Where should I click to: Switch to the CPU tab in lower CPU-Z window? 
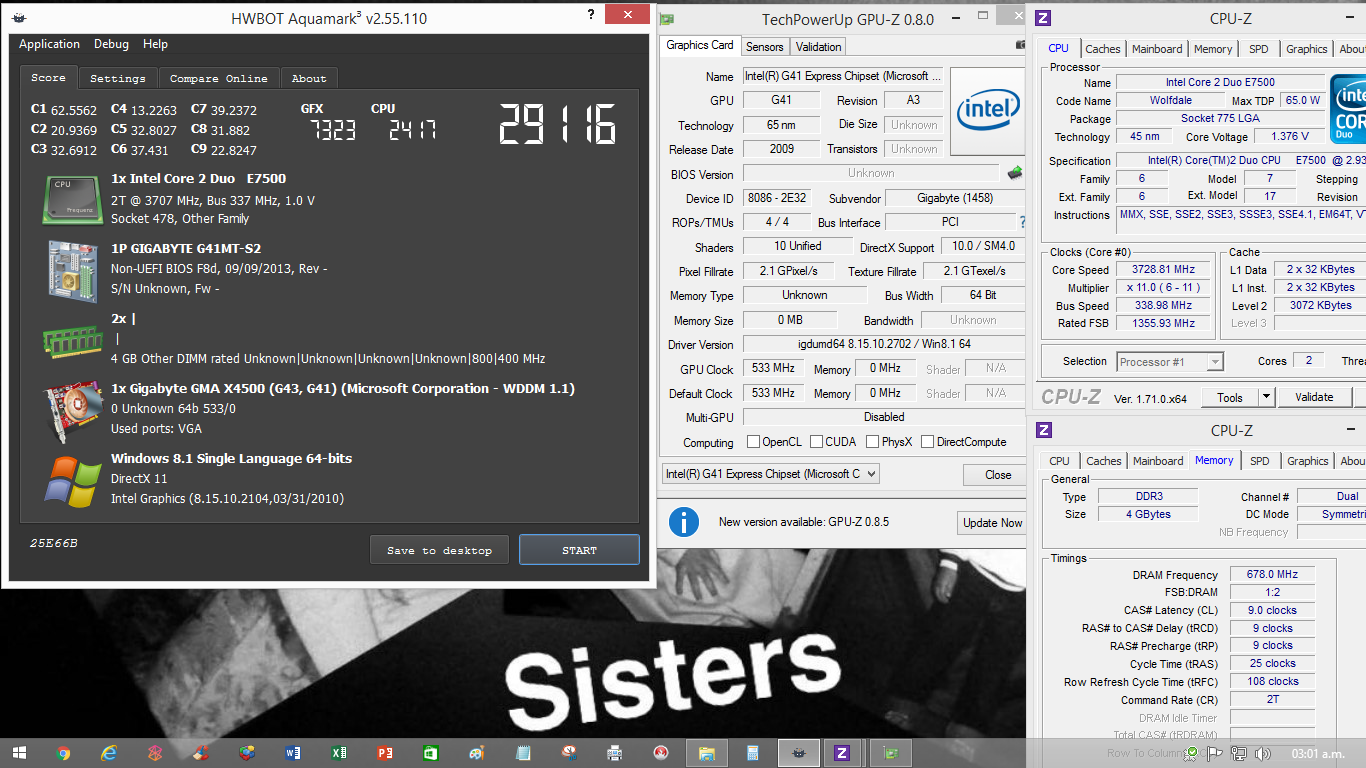coord(1059,461)
